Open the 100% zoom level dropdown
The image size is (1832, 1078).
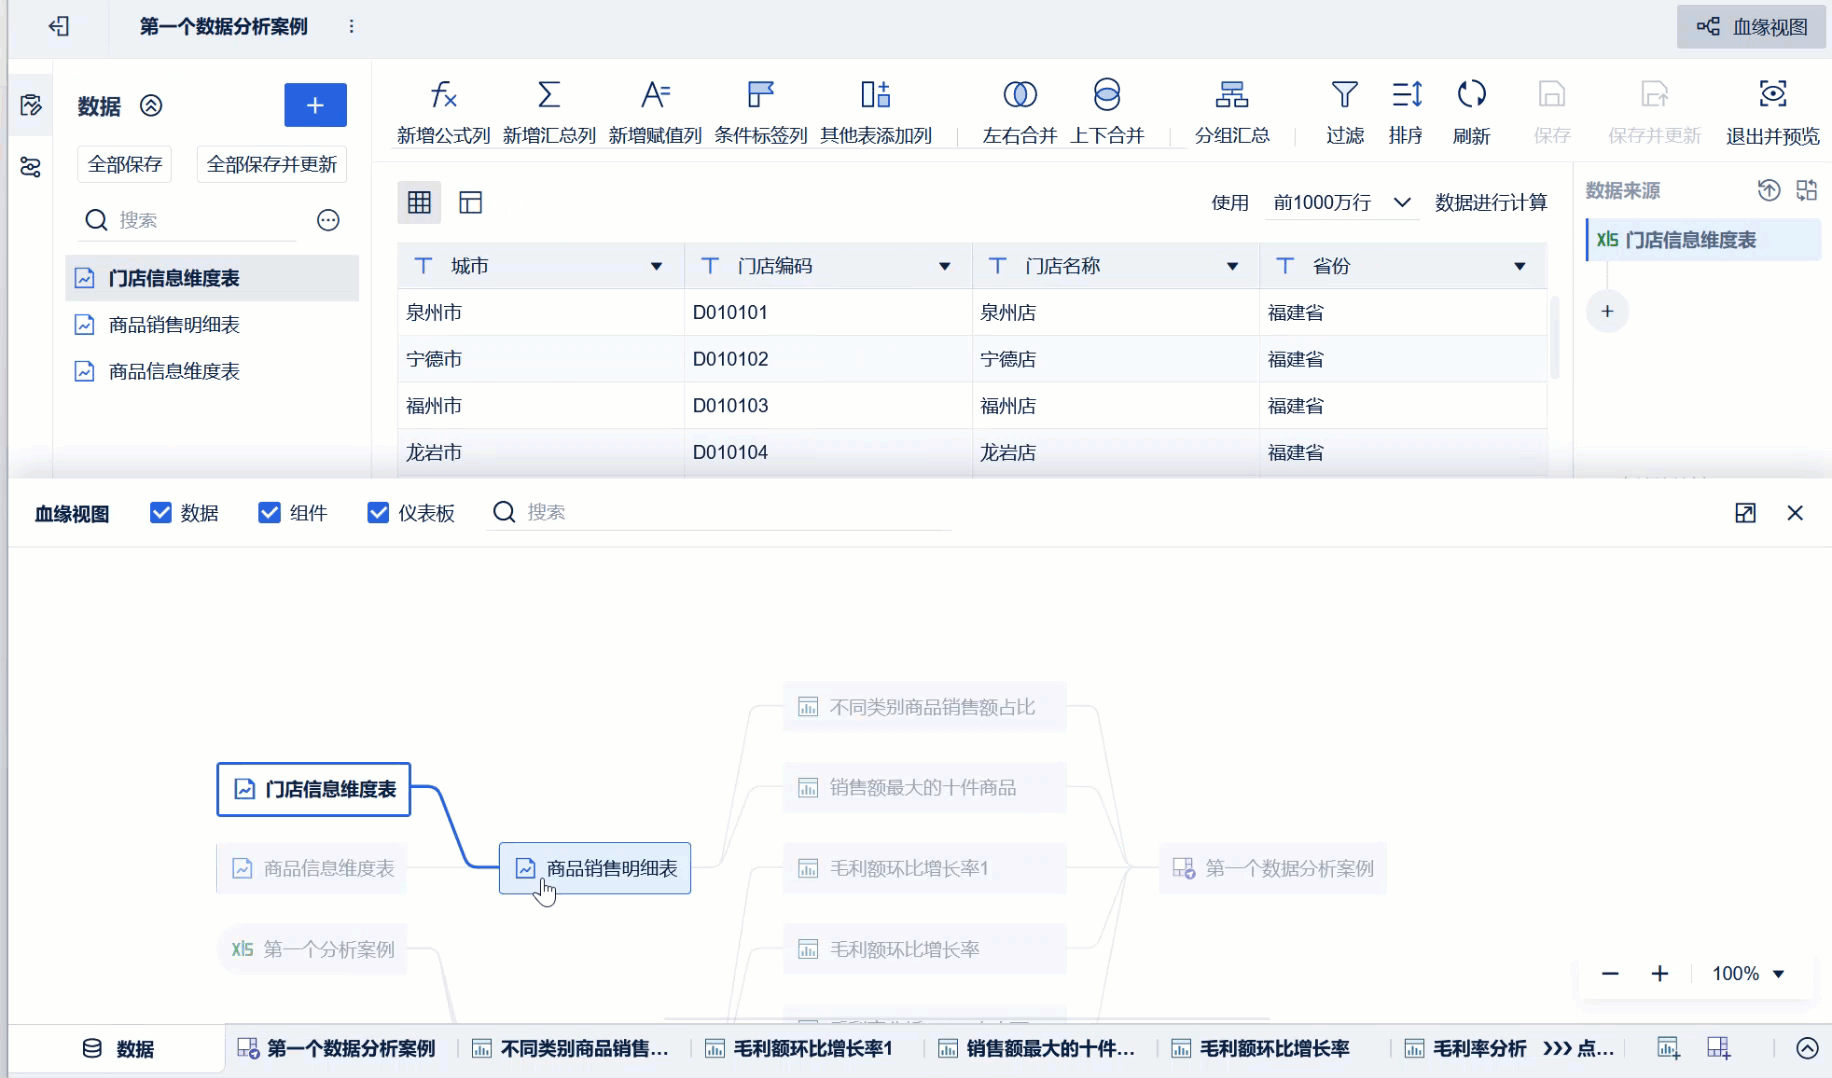pos(1749,974)
